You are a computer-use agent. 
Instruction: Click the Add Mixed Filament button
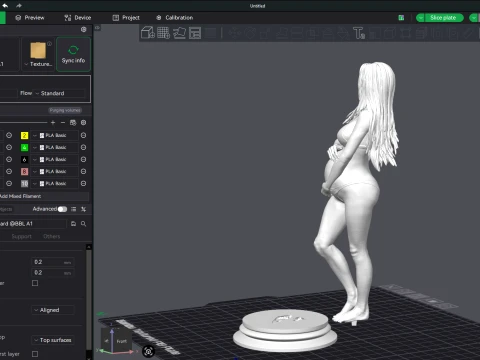pyautogui.click(x=44, y=196)
